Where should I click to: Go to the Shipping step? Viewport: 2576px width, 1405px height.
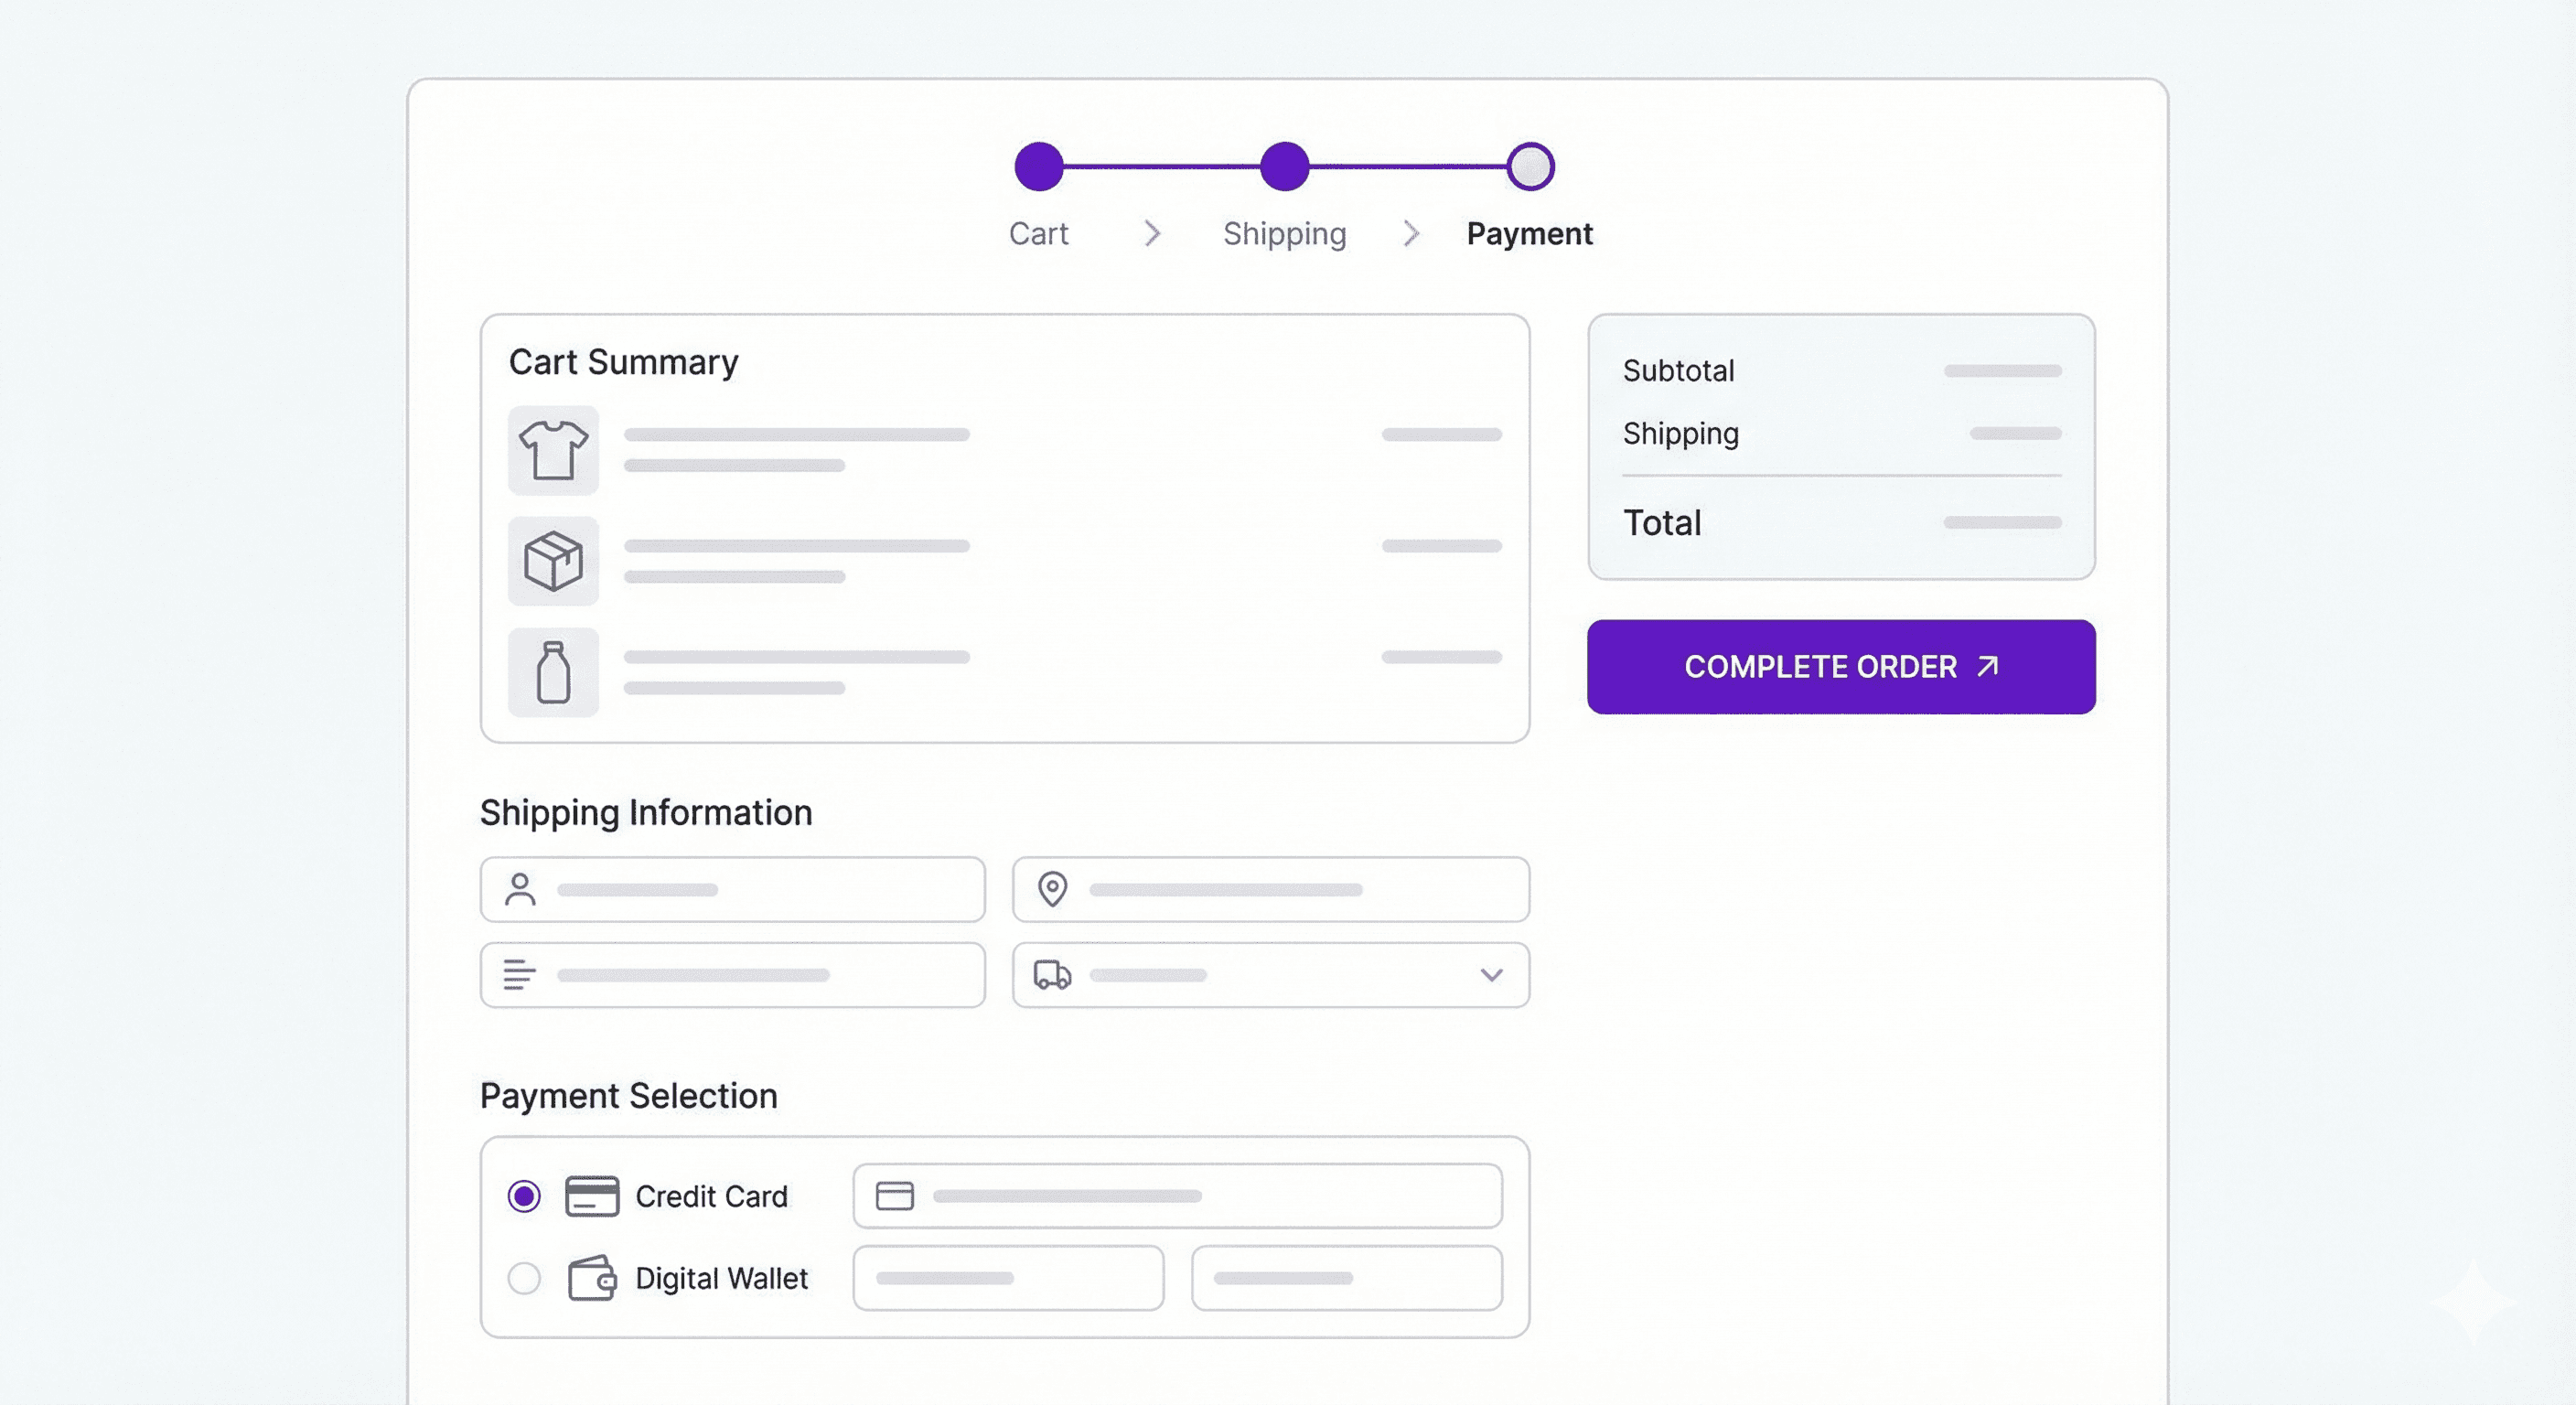pyautogui.click(x=1284, y=233)
